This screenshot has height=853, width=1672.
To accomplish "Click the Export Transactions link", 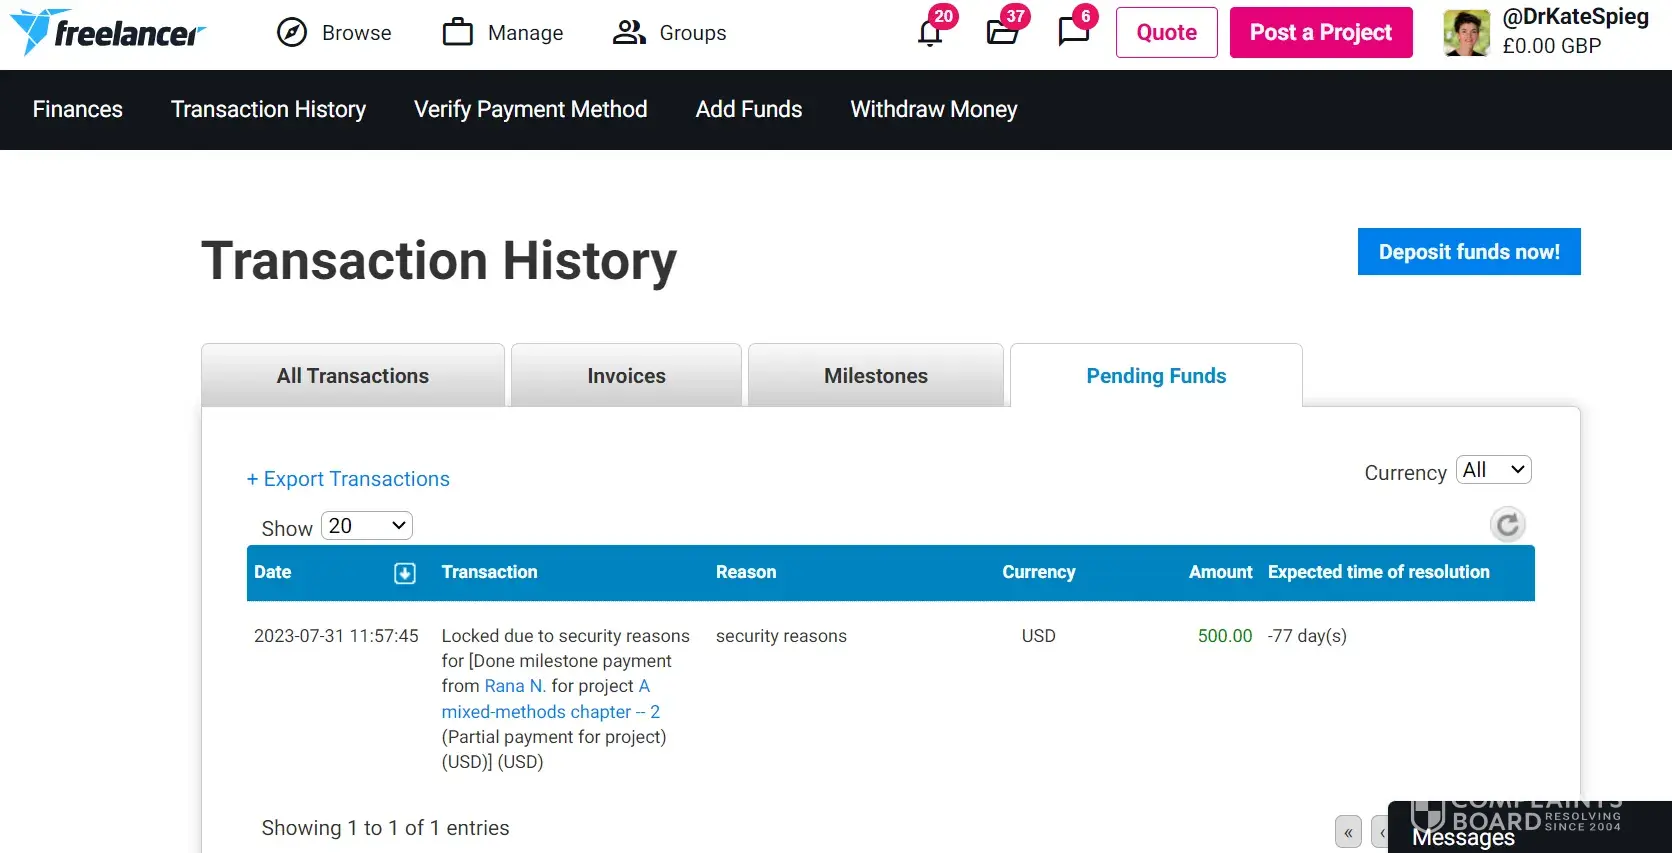I will (x=348, y=479).
